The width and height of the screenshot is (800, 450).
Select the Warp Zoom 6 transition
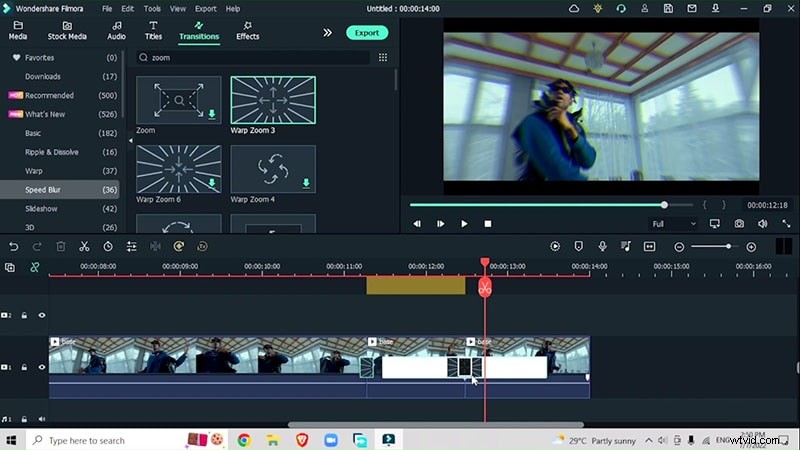[x=179, y=169]
